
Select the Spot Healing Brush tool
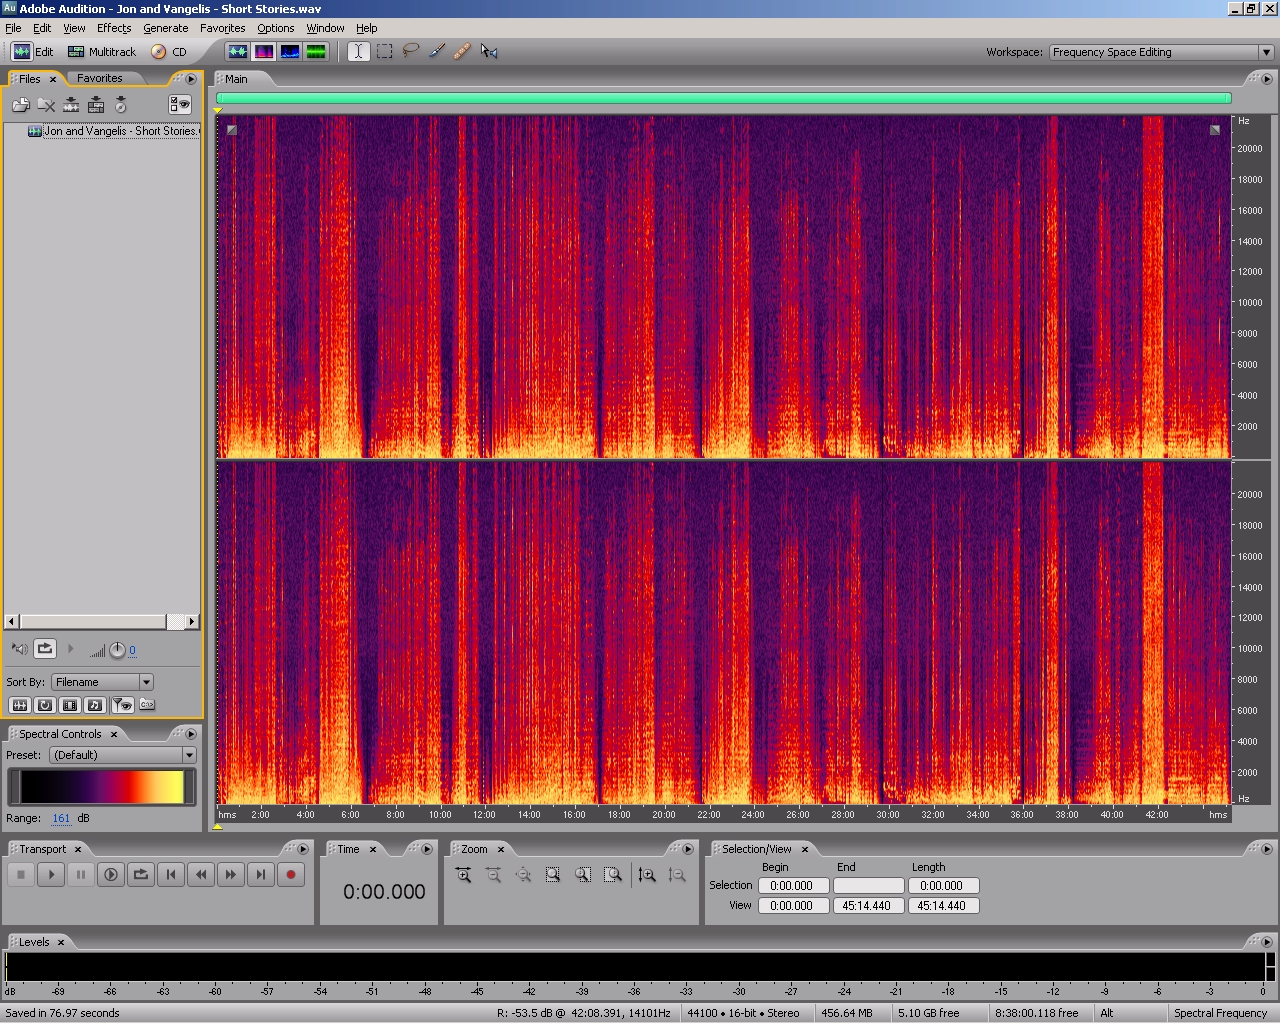point(462,51)
